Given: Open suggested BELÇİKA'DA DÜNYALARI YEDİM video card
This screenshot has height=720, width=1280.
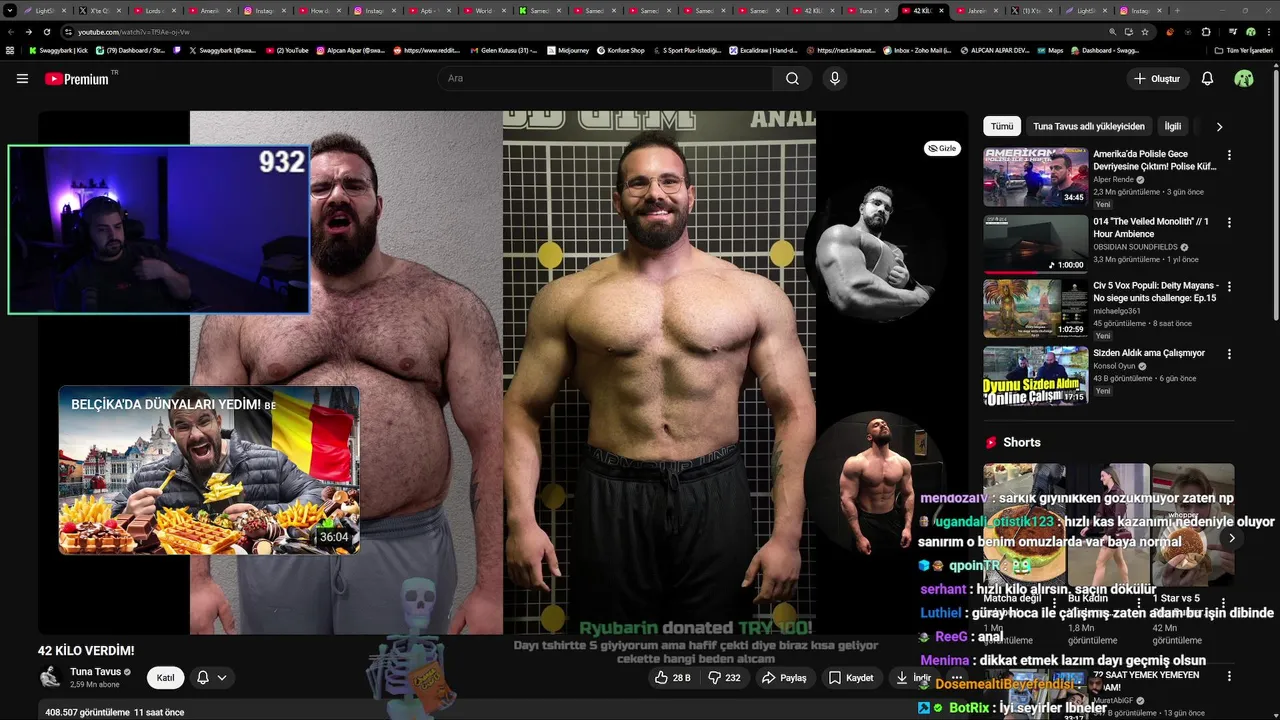Looking at the screenshot, I should [209, 470].
